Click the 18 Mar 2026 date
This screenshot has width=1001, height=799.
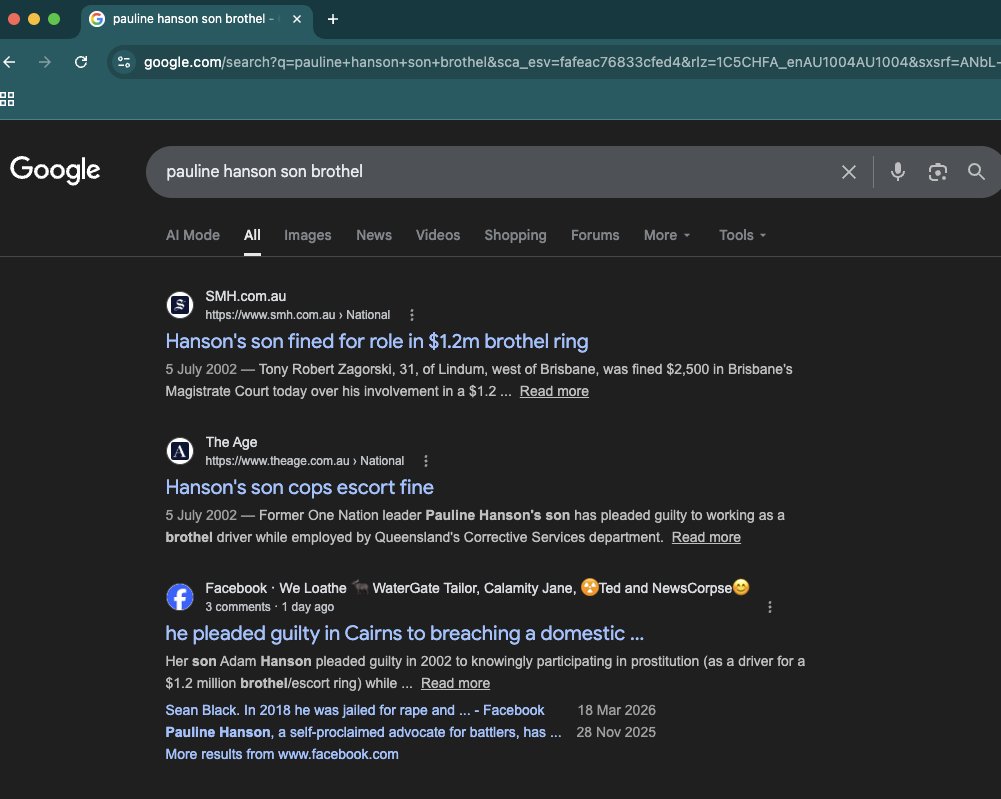pos(617,710)
